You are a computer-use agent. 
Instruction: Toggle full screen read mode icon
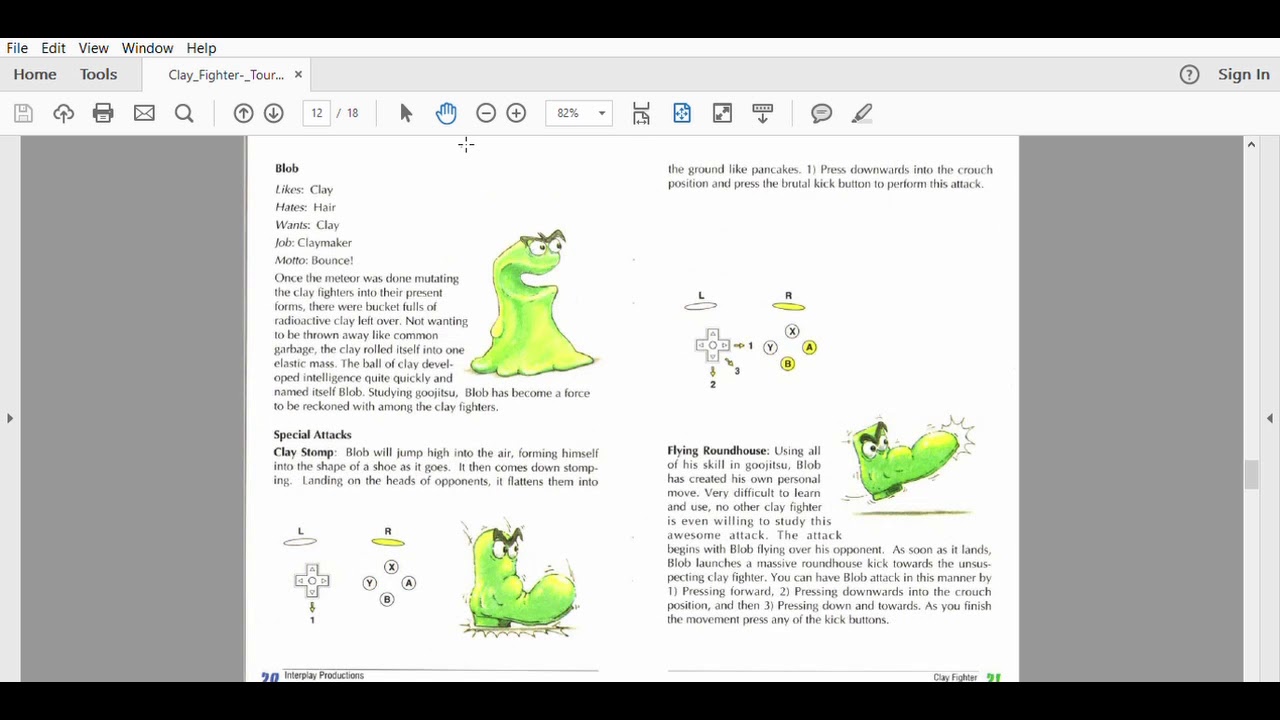722,113
